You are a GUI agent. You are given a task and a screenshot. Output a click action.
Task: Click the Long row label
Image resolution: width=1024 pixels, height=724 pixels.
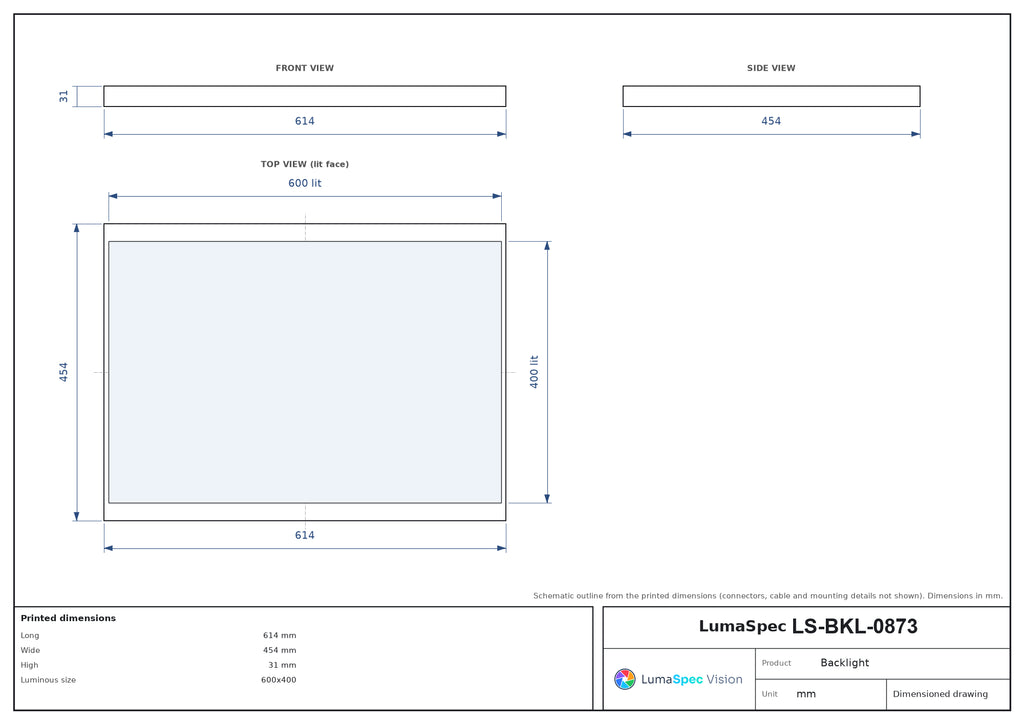click(x=29, y=635)
